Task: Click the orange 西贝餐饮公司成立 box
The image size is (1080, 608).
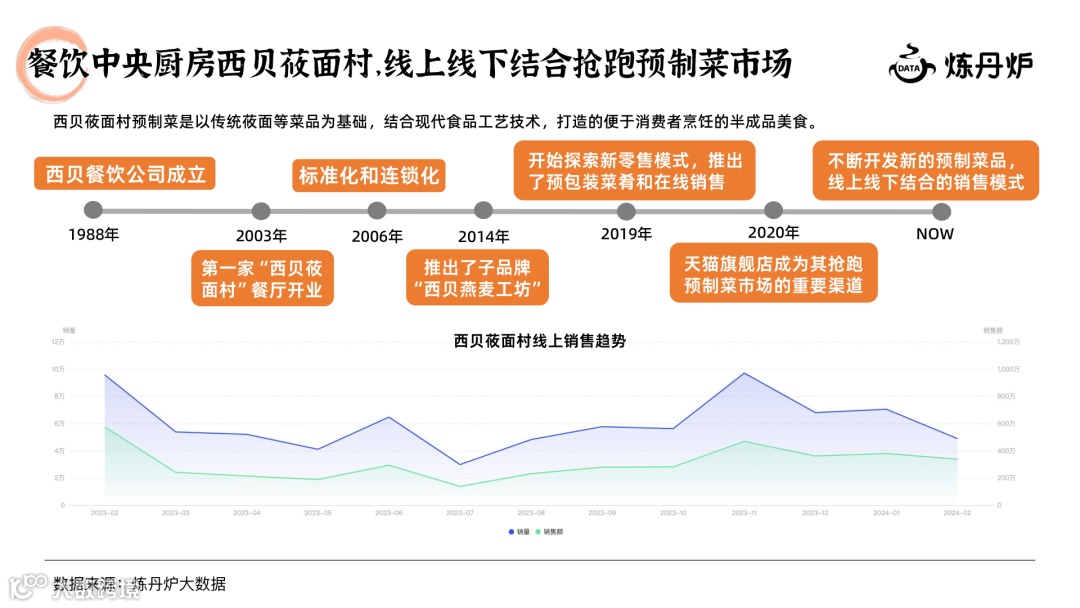Action: [x=125, y=174]
